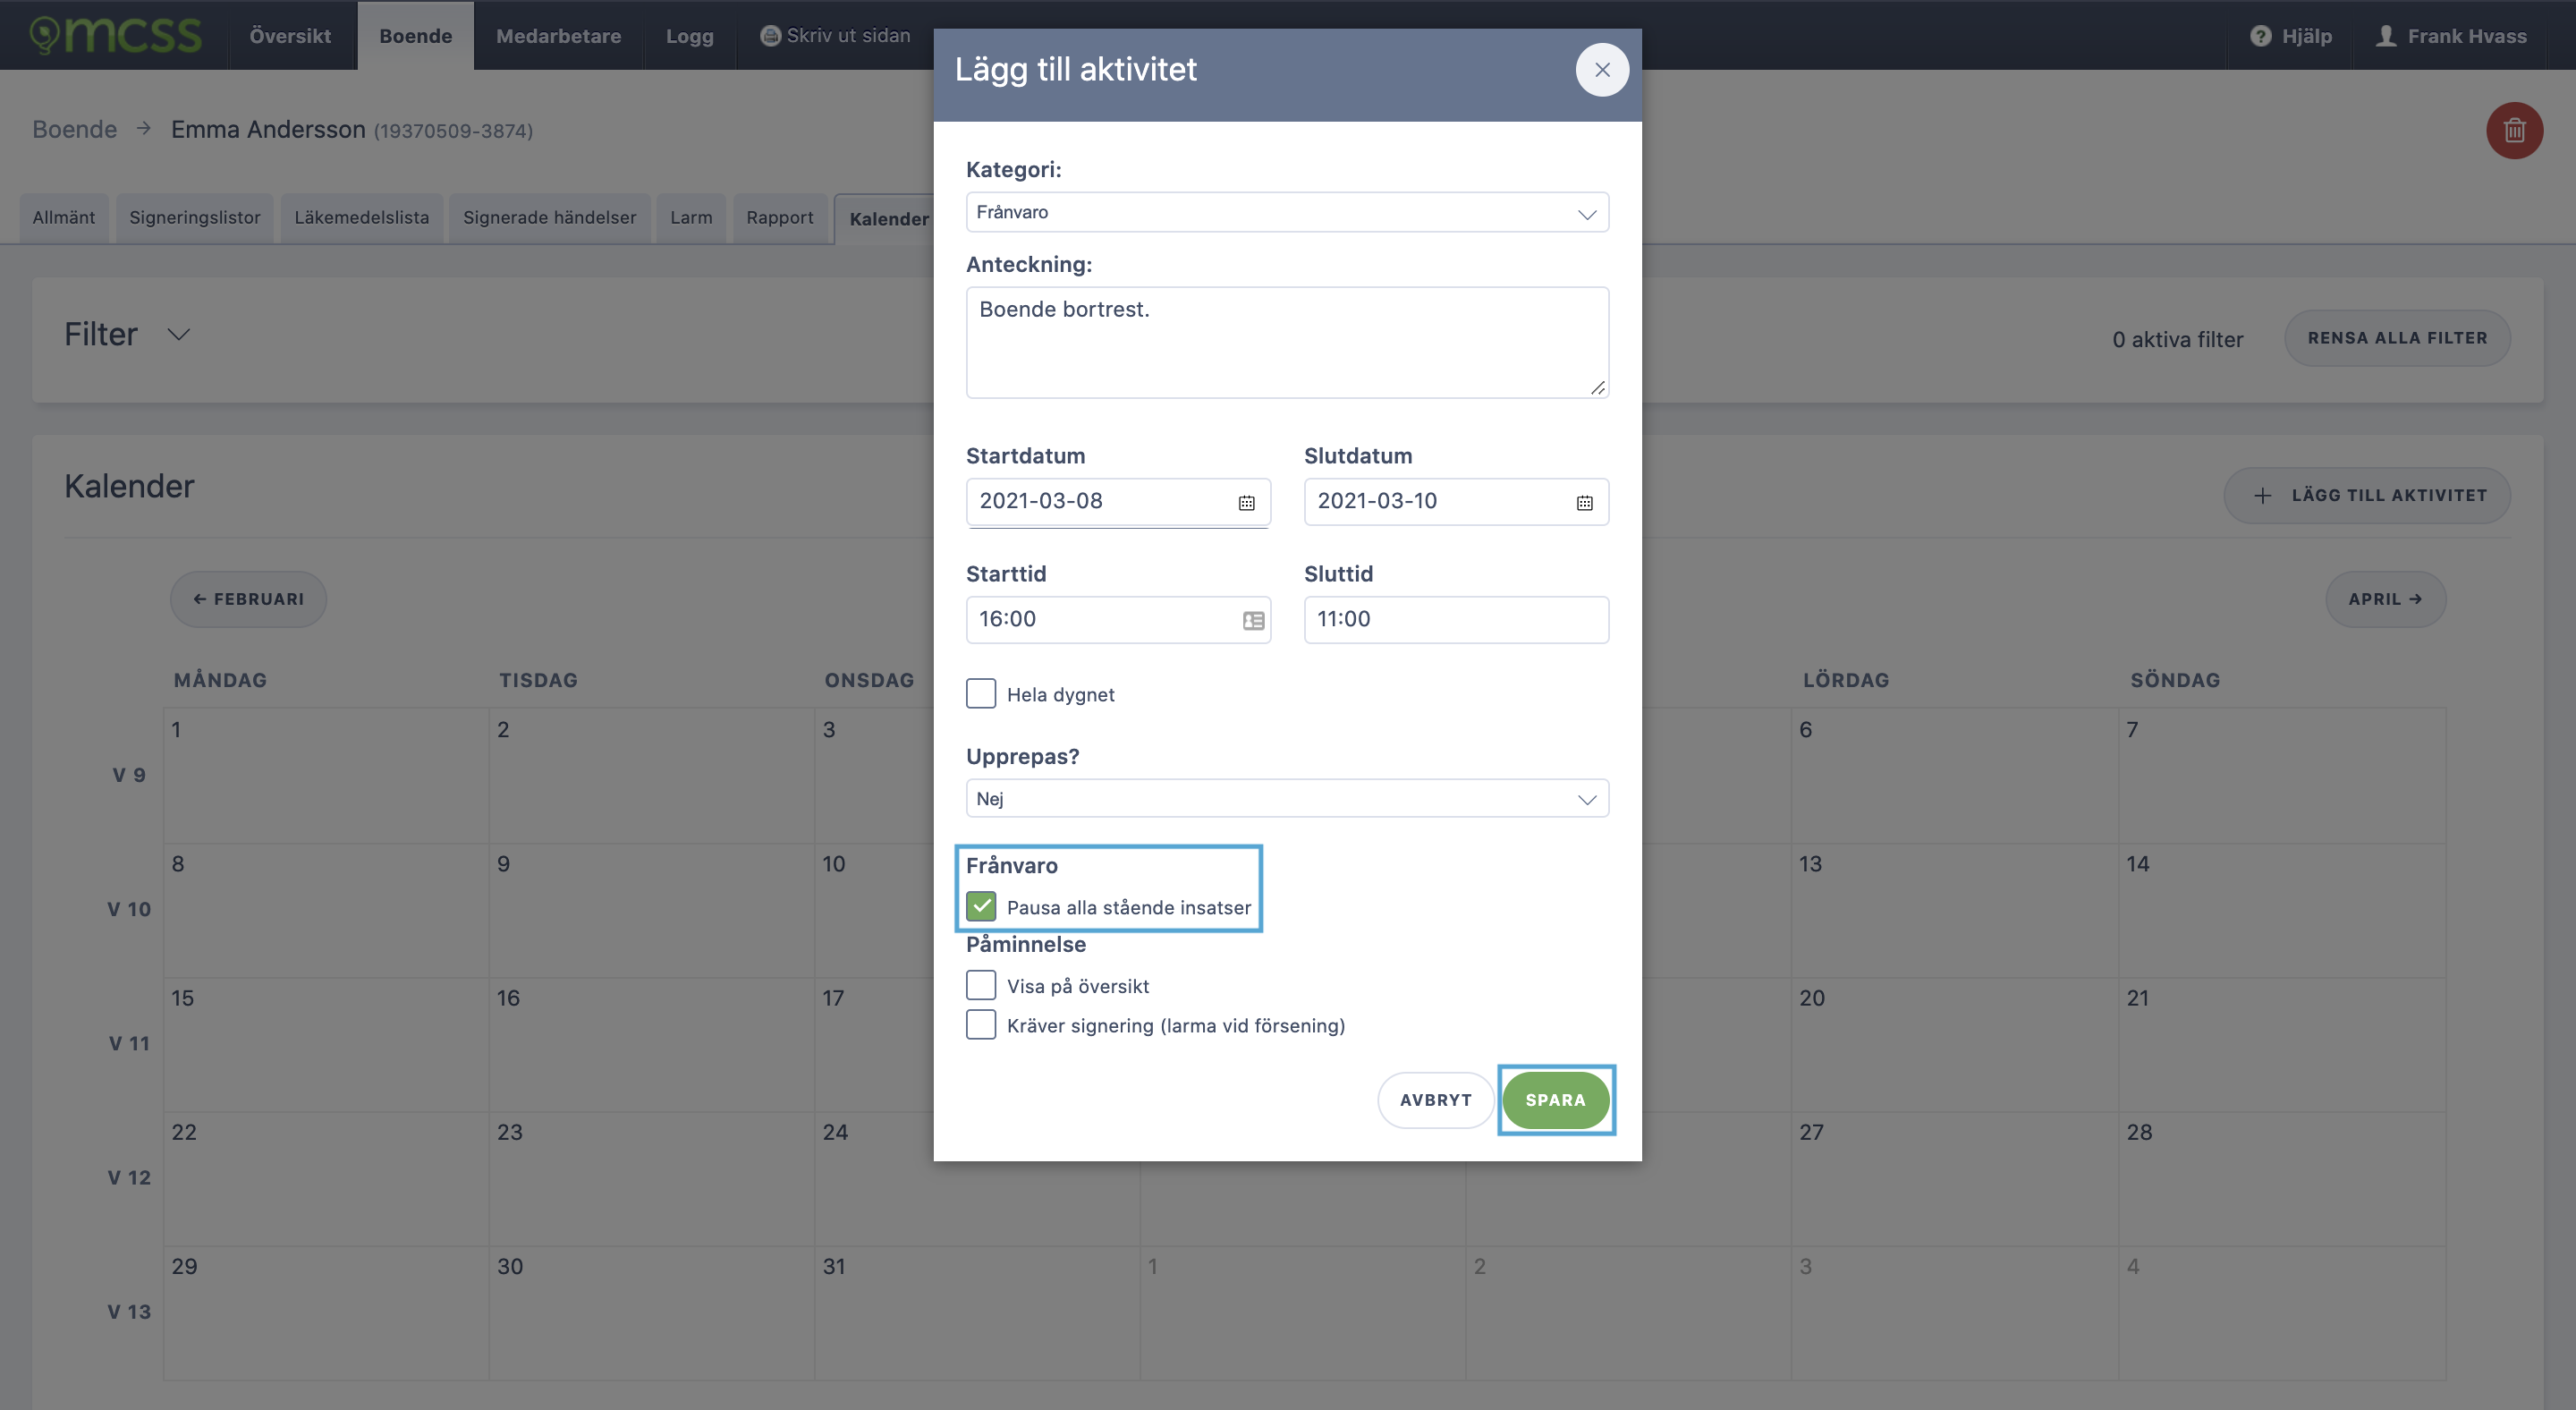This screenshot has width=2576, height=1410.
Task: Click Boende breadcrumb link
Action: tap(75, 130)
